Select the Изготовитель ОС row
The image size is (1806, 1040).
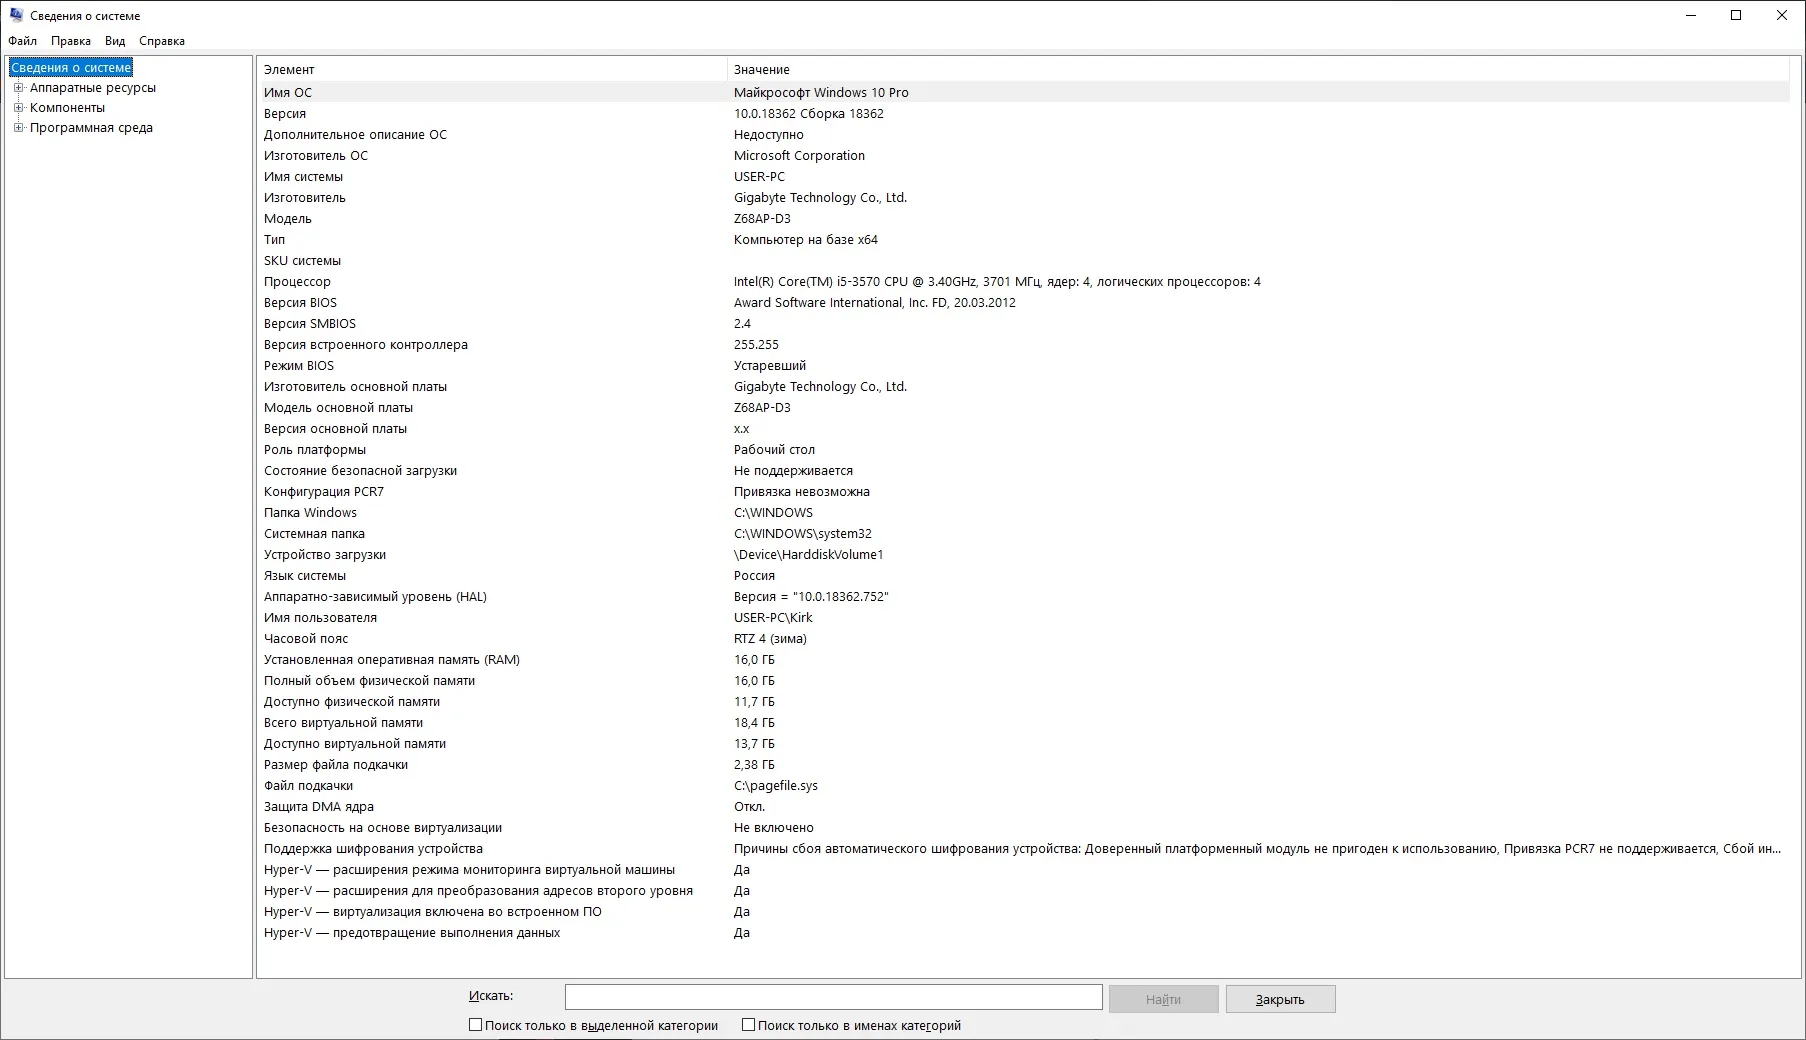point(1023,155)
